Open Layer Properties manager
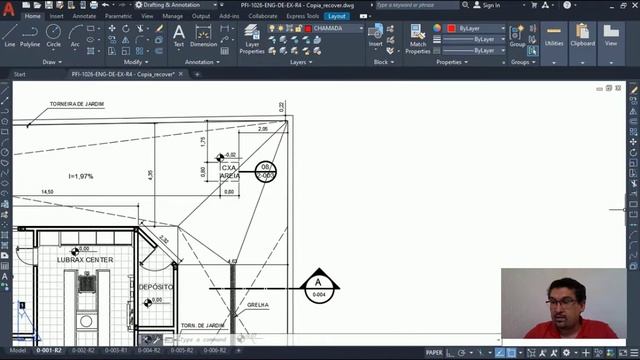Image resolution: width=640 pixels, height=360 pixels. (252, 39)
